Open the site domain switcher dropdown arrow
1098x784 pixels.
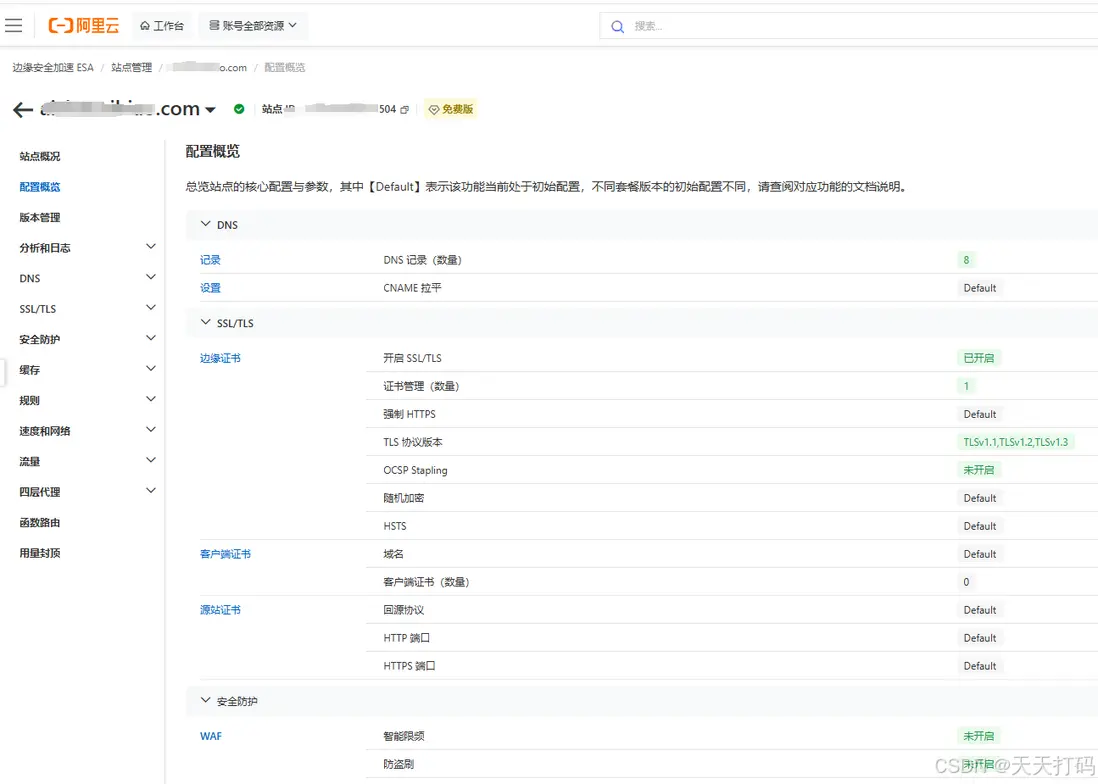(210, 110)
